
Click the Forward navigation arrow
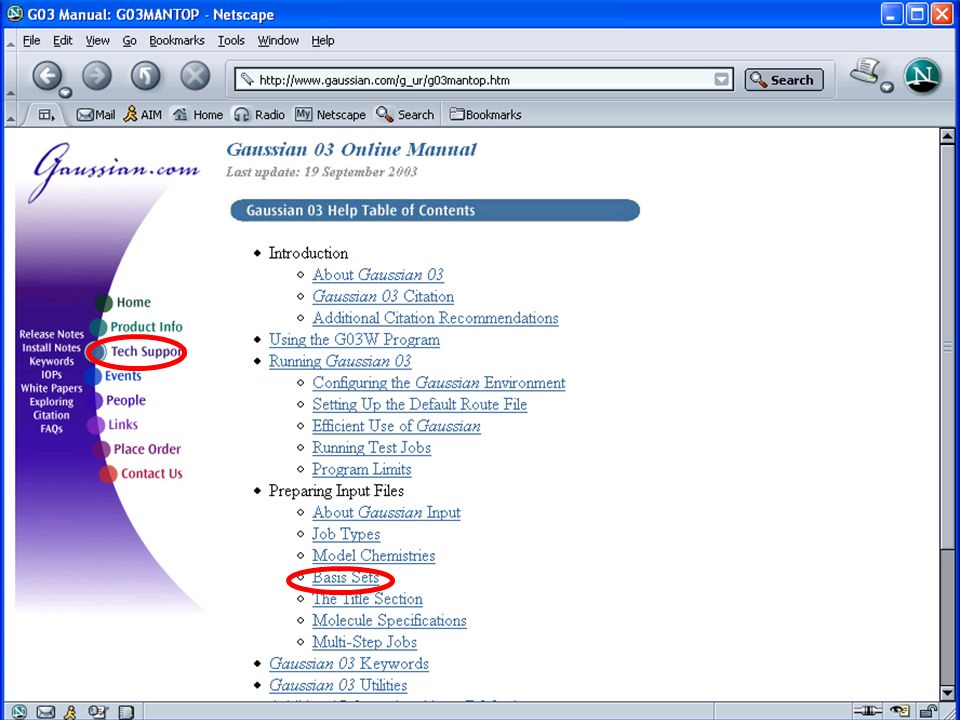97,77
